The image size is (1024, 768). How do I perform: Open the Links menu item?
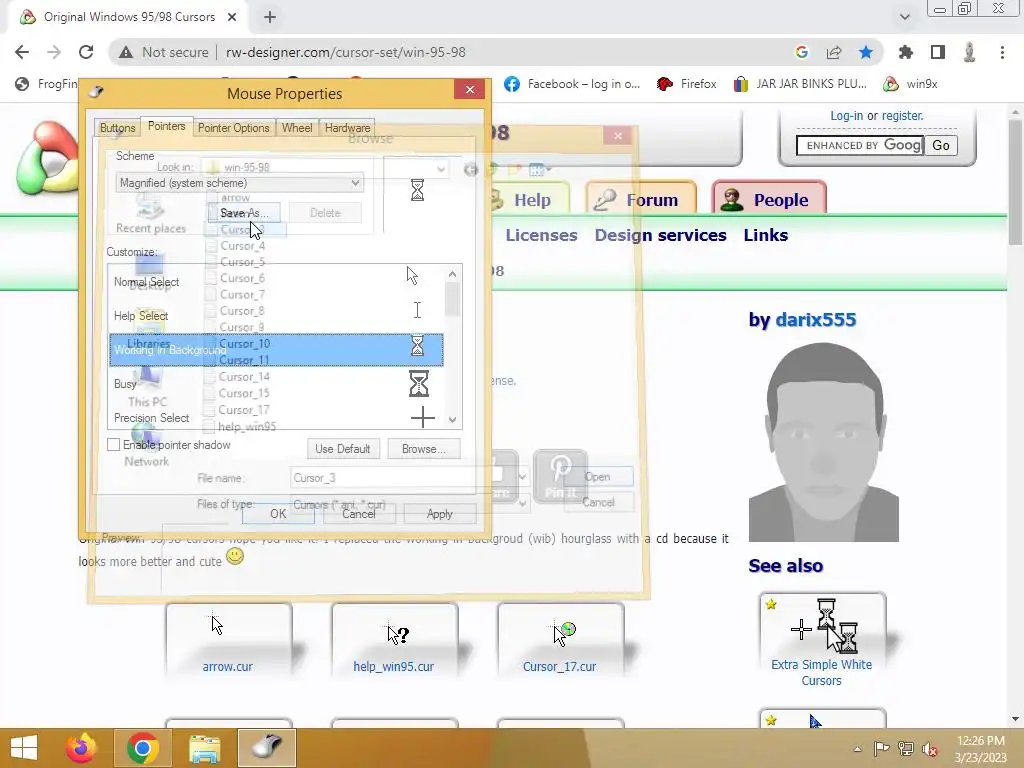(x=765, y=235)
